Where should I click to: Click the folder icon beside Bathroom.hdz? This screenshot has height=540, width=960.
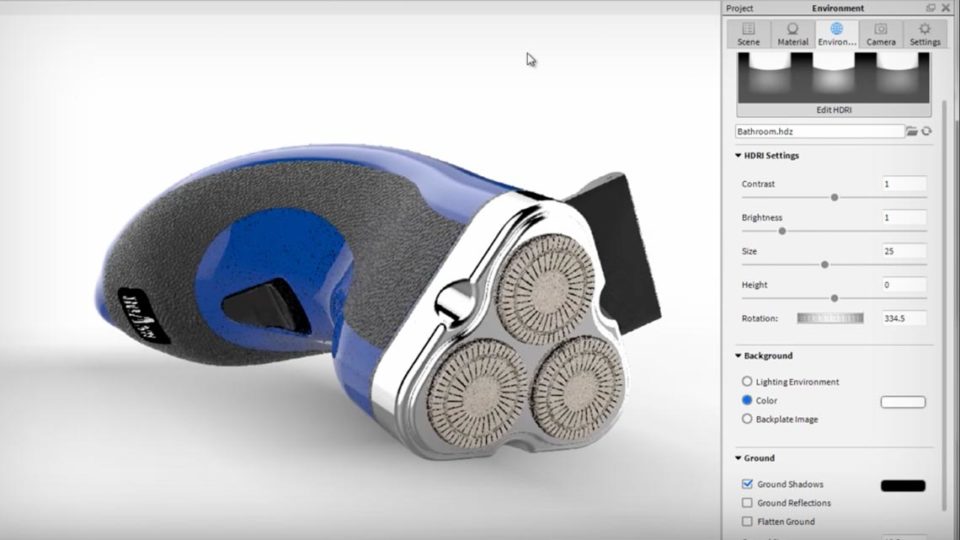coord(912,131)
